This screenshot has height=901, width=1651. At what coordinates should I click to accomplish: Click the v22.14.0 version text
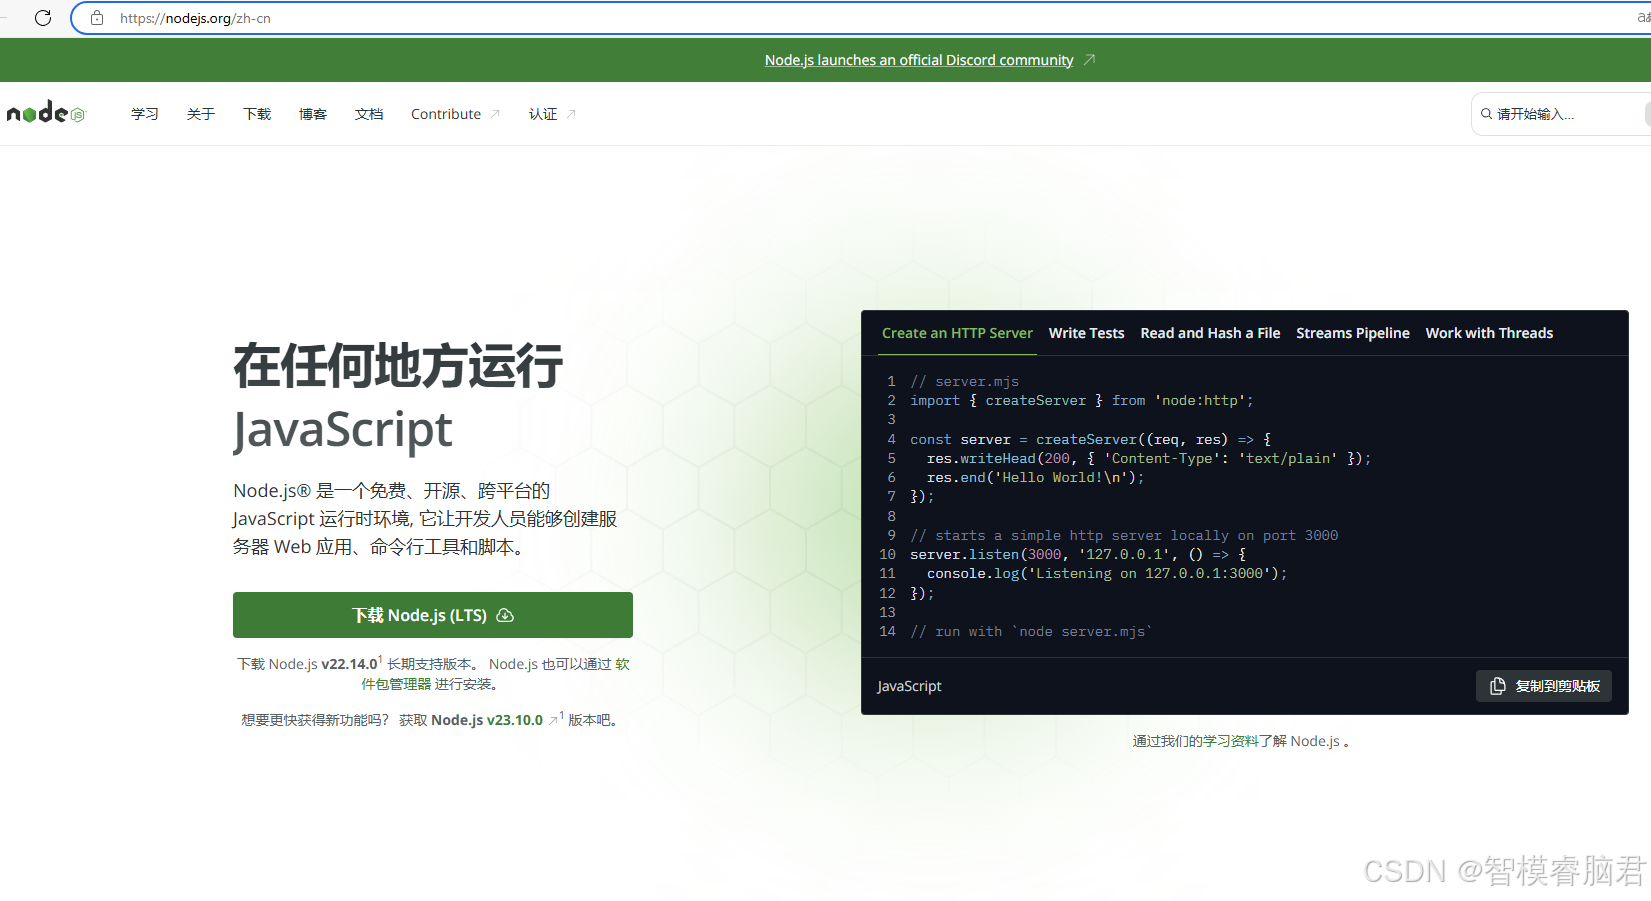[x=349, y=664]
